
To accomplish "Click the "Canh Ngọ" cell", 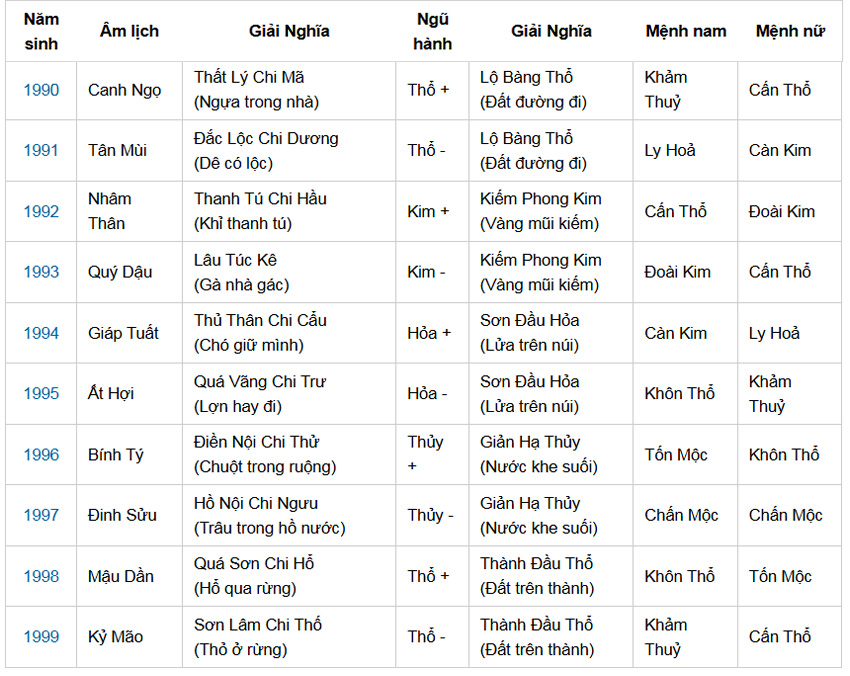I will tap(125, 90).
